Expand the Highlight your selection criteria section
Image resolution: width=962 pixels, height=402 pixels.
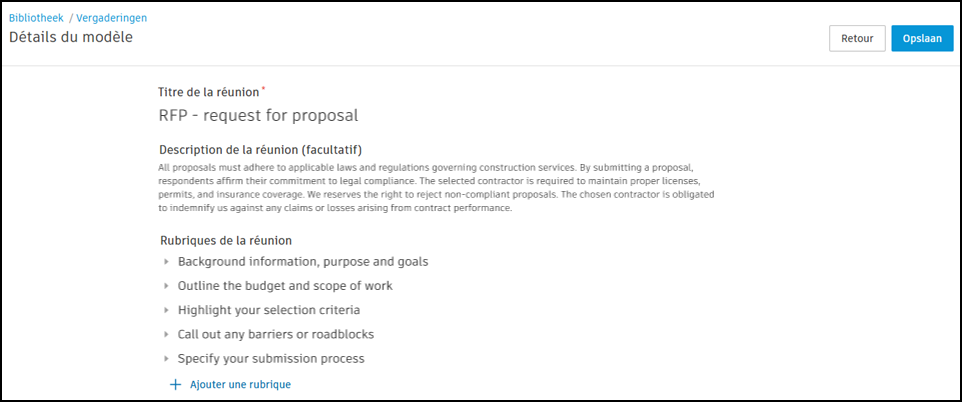[167, 310]
